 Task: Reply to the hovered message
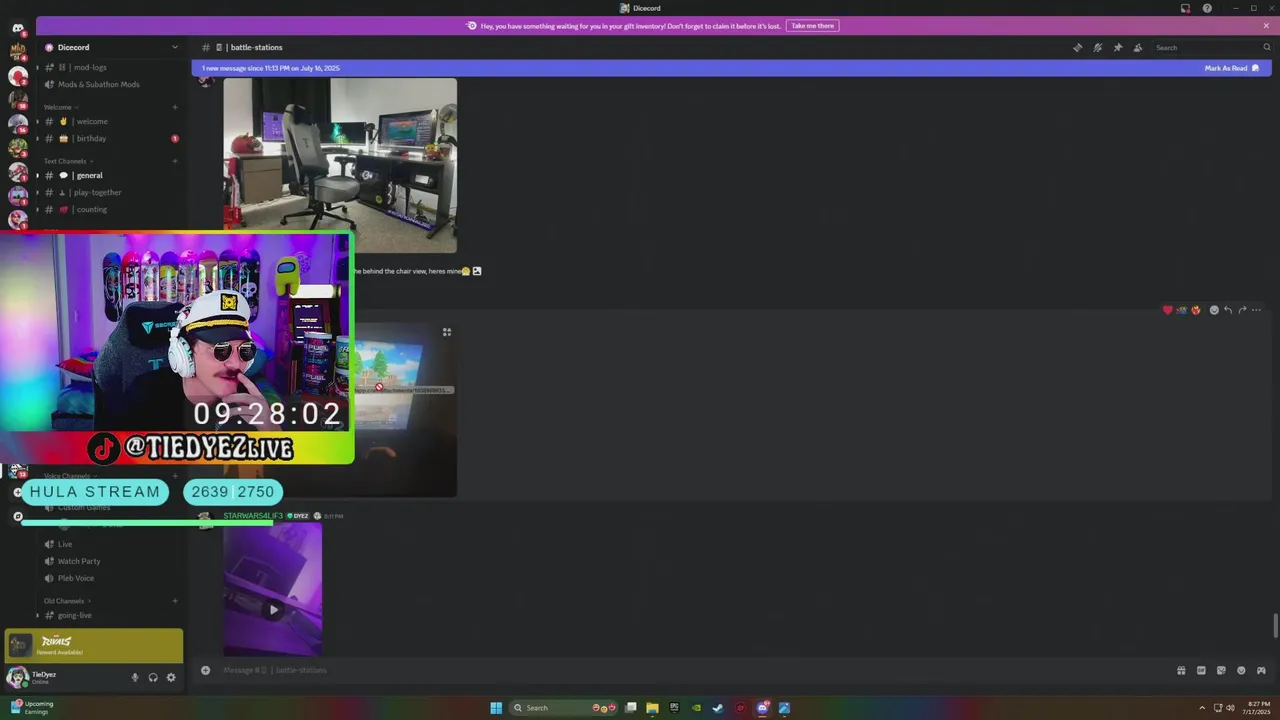click(x=1228, y=310)
